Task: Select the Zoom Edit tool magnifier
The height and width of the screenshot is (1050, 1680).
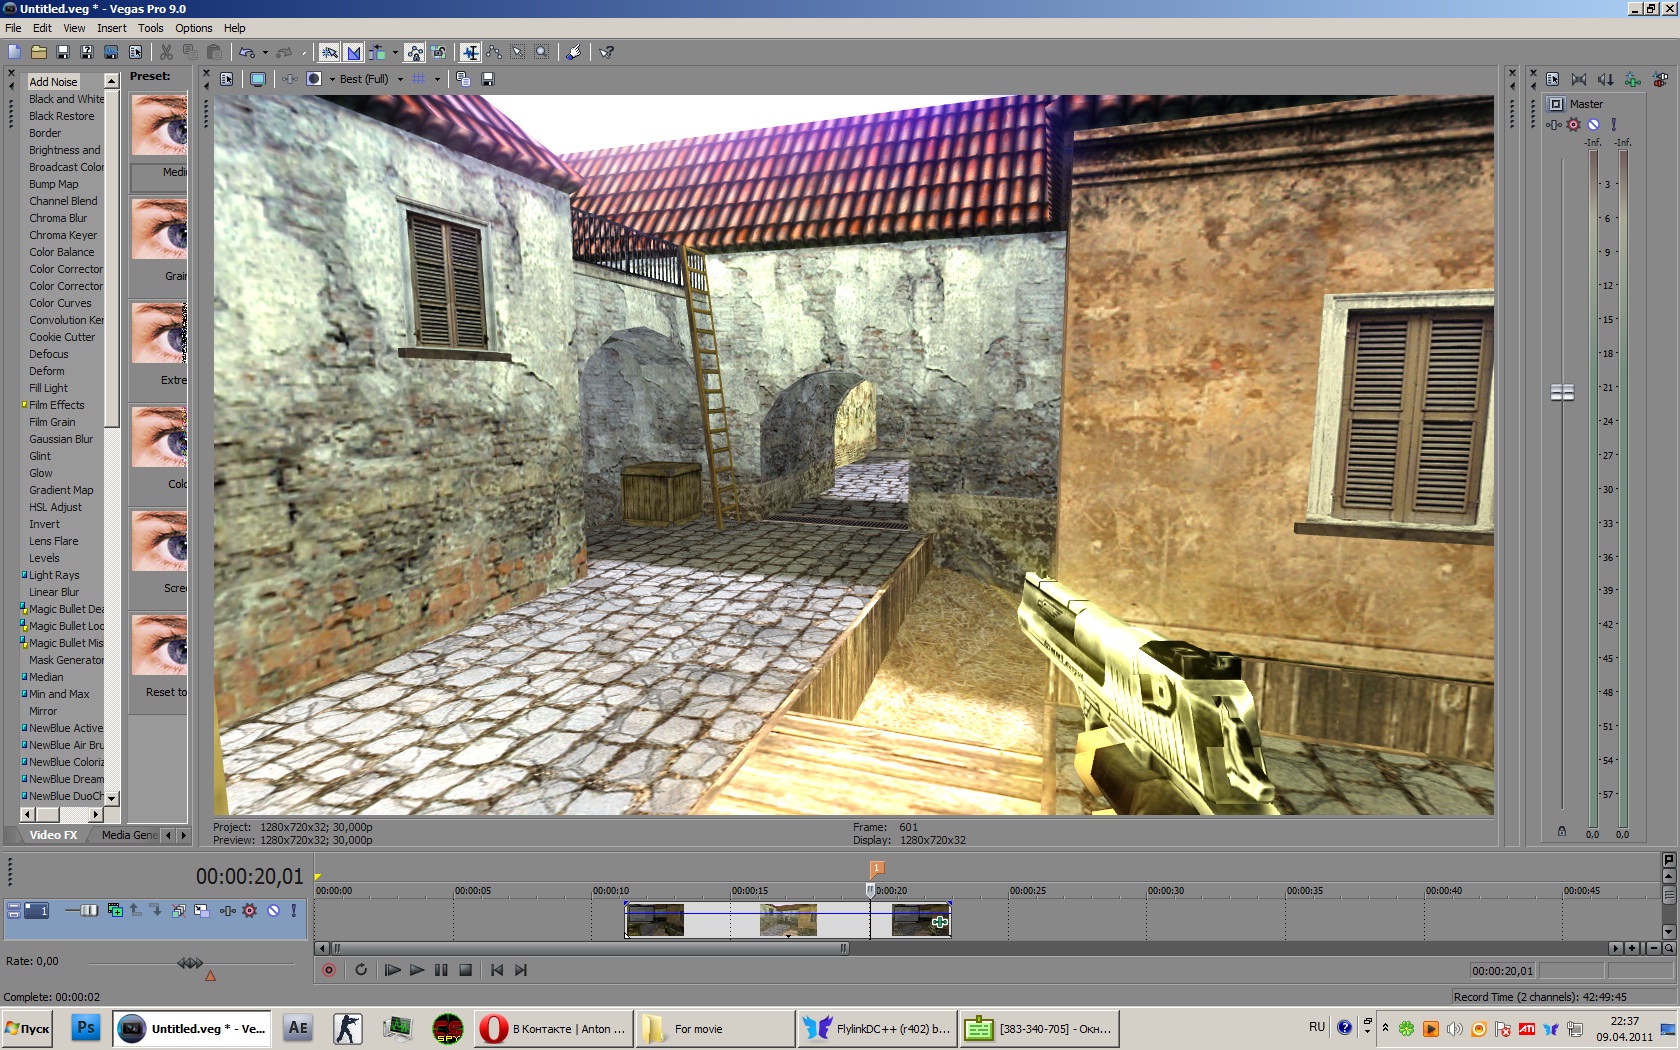Action: 542,52
